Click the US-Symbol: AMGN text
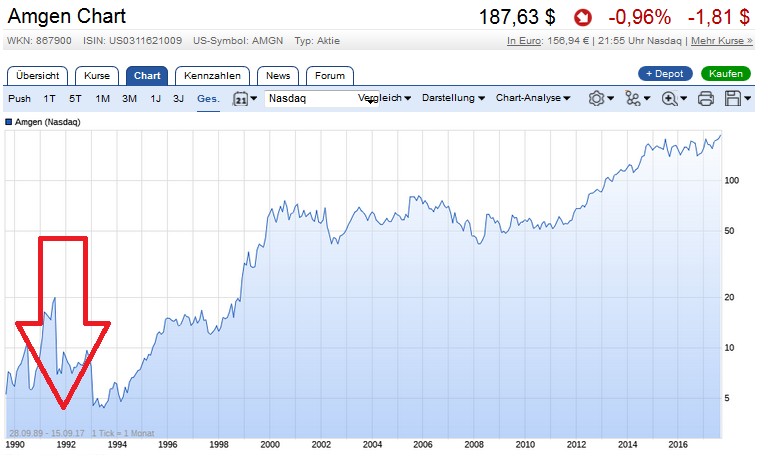Viewport: 758px width, 455px height. [238, 41]
